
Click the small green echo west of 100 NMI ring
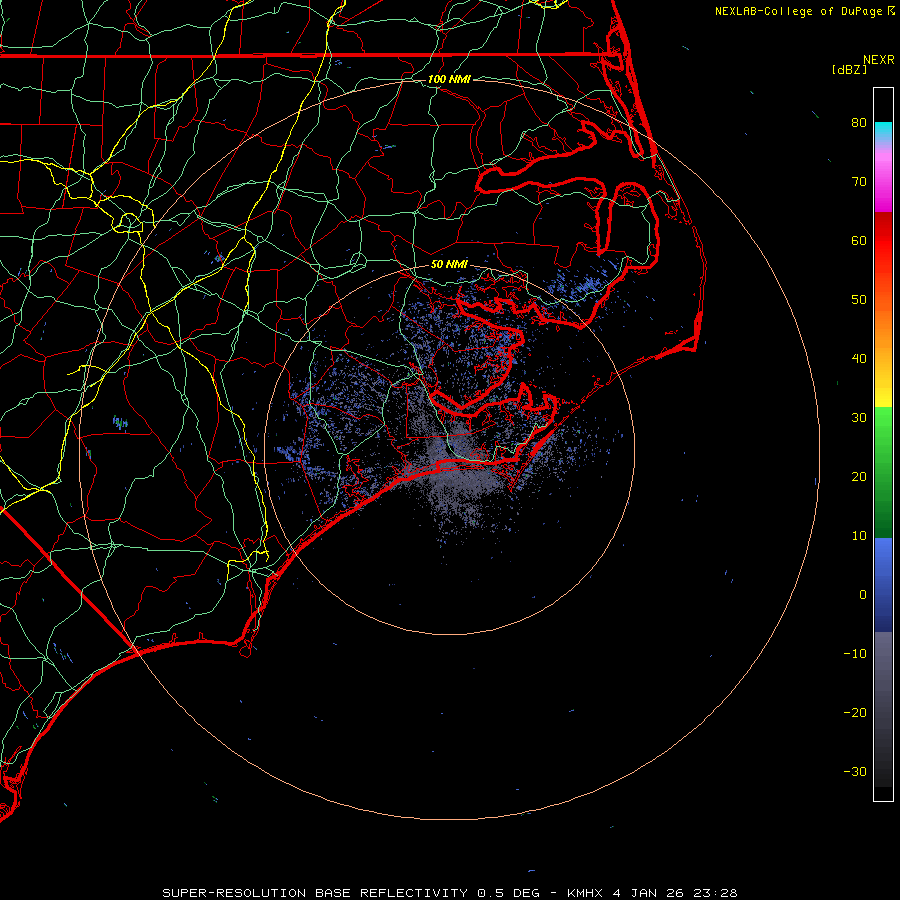(x=120, y=423)
